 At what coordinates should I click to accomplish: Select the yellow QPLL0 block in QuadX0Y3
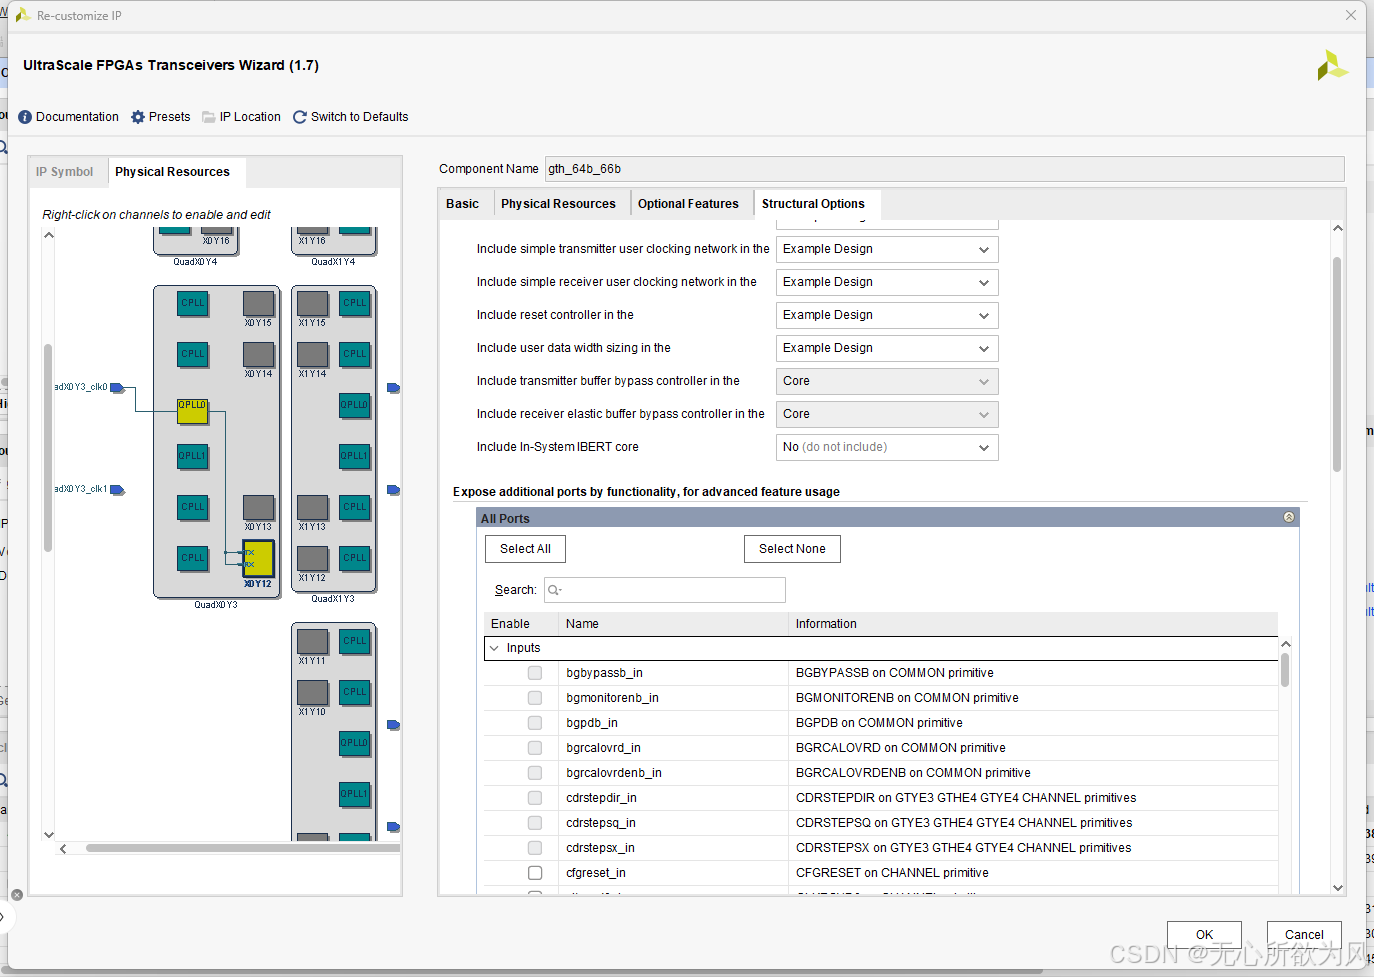pos(193,411)
